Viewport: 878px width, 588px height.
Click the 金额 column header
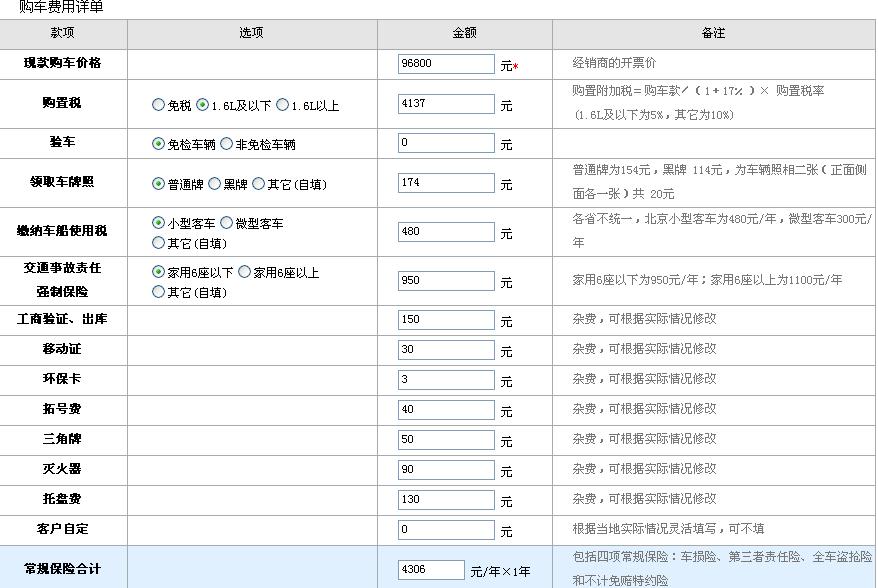(x=465, y=33)
